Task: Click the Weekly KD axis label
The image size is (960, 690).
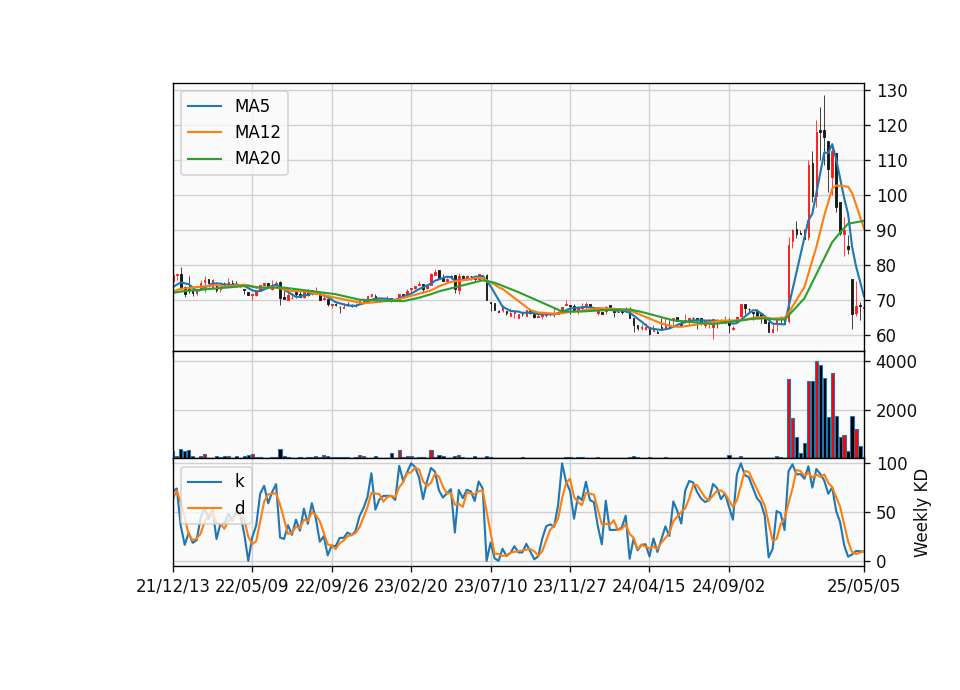Action: point(921,513)
